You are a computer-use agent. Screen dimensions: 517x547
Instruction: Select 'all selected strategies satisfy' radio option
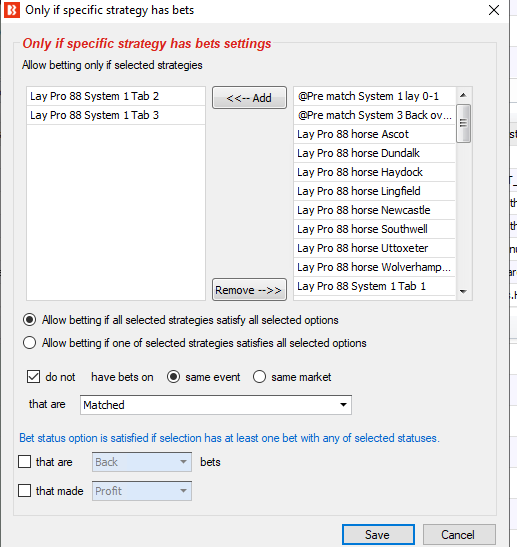pyautogui.click(x=29, y=320)
